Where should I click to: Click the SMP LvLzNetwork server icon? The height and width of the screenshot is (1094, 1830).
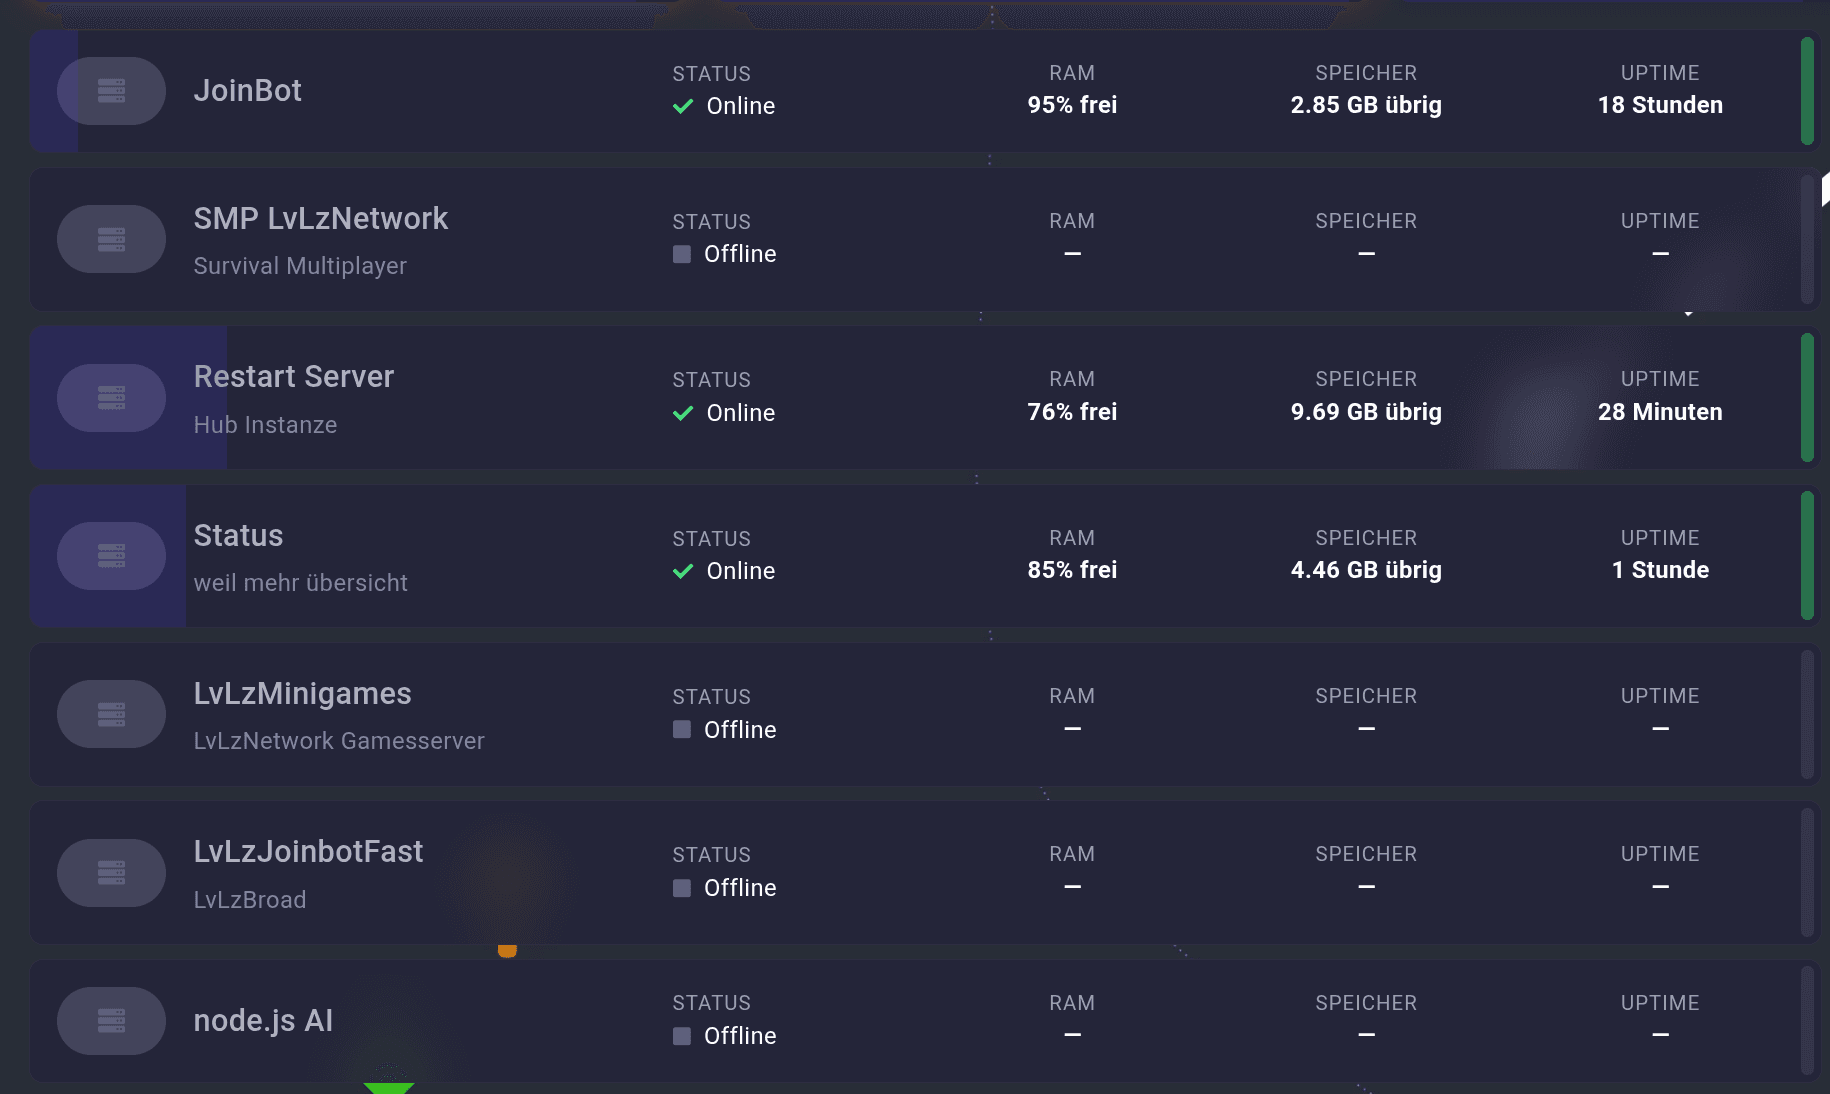(x=111, y=239)
